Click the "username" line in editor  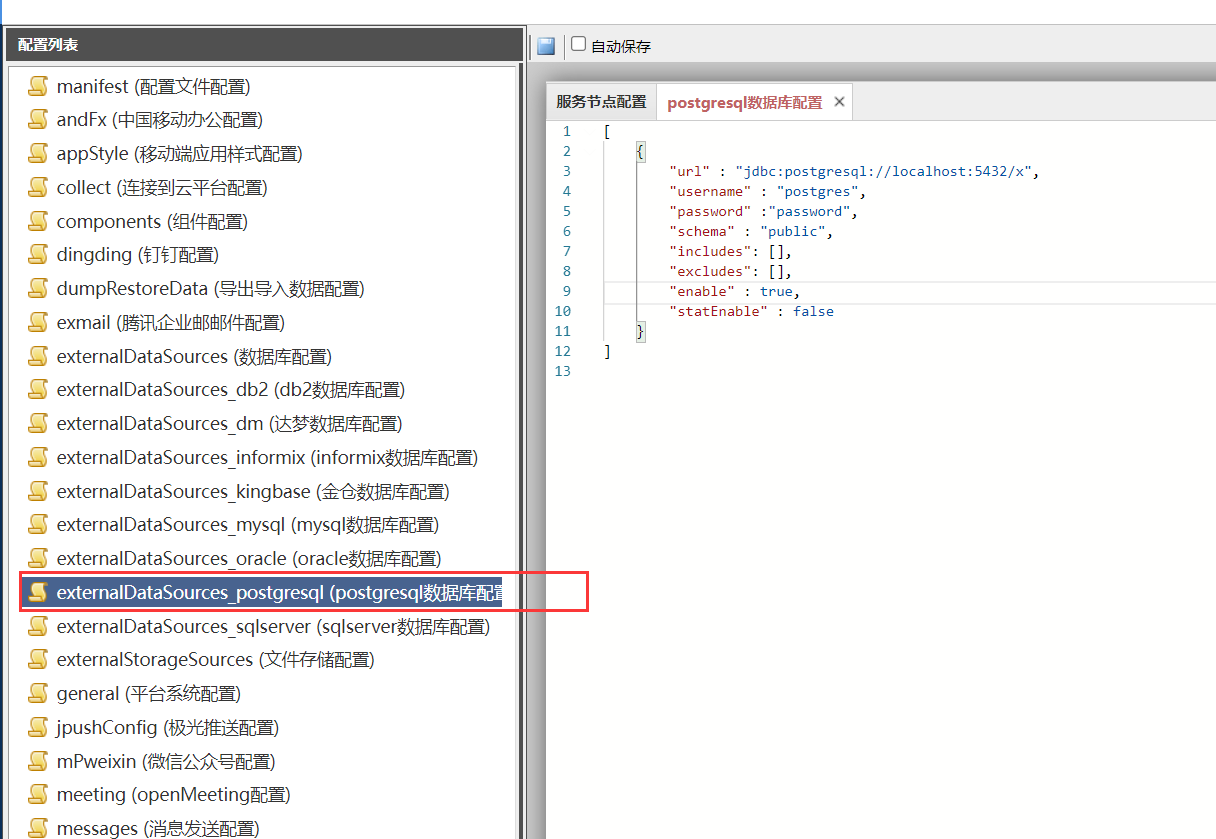[767, 191]
